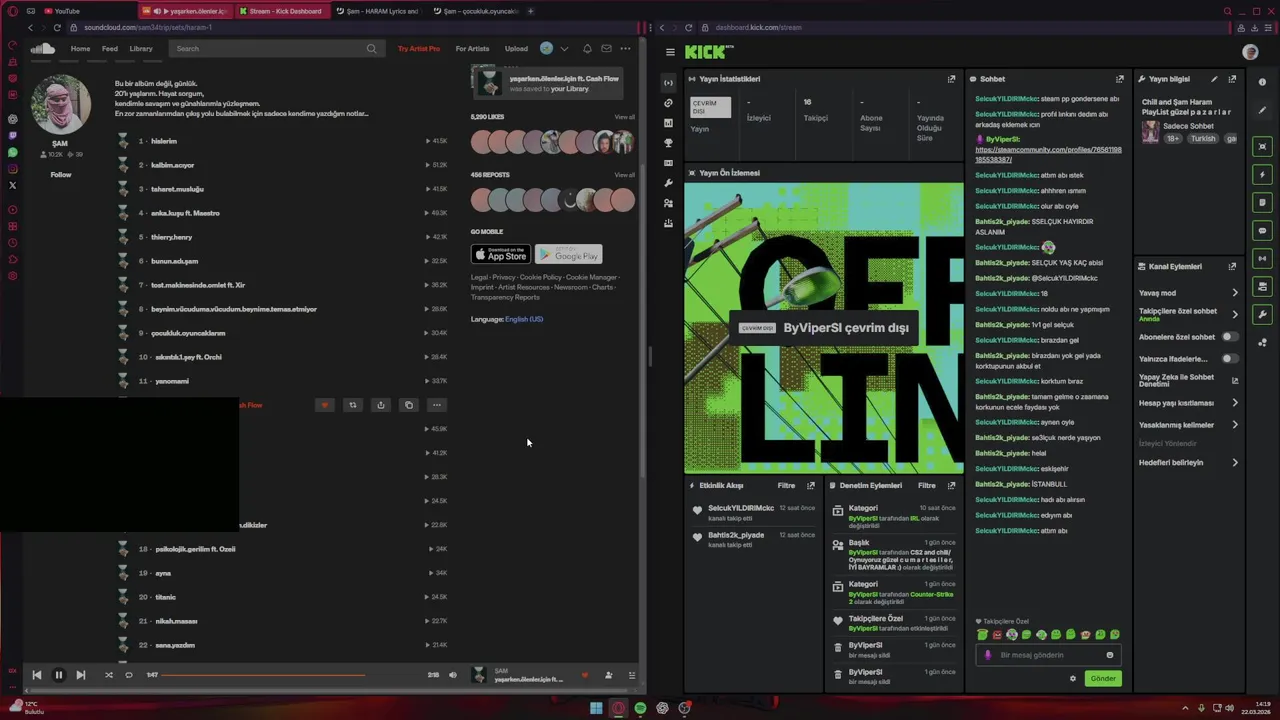The width and height of the screenshot is (1280, 720).
Task: Toggle Yalnızca ifadelerle switch
Action: pyautogui.click(x=1230, y=358)
